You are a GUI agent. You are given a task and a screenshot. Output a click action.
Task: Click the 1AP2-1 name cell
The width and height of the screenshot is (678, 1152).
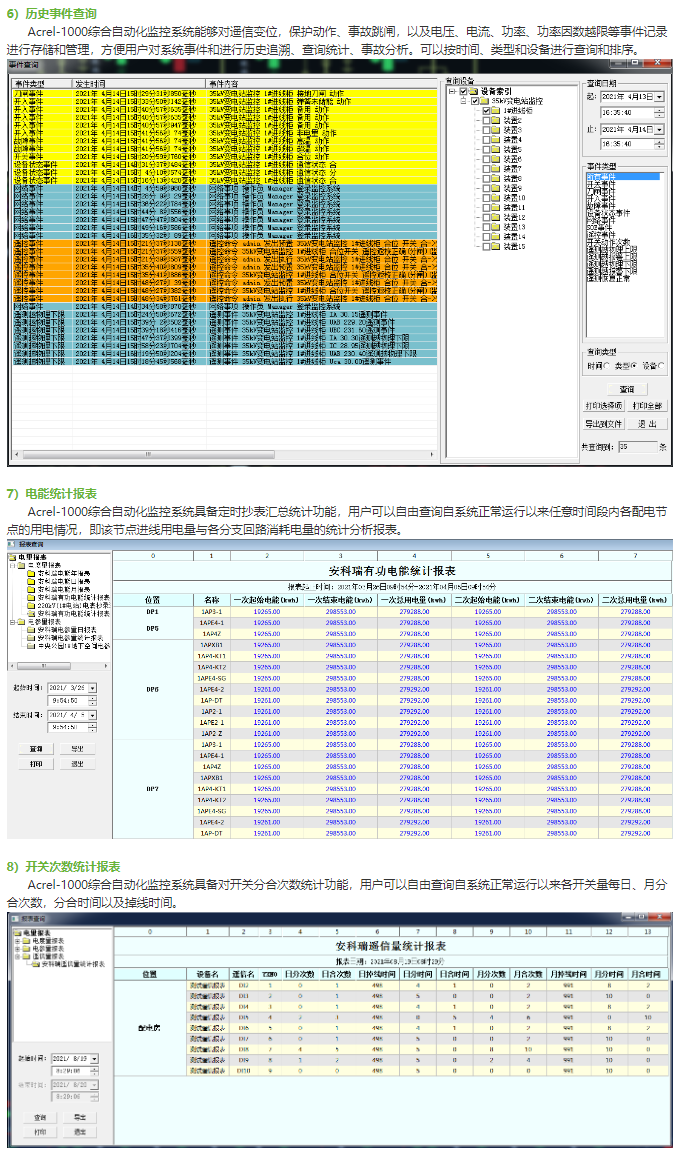tap(212, 711)
